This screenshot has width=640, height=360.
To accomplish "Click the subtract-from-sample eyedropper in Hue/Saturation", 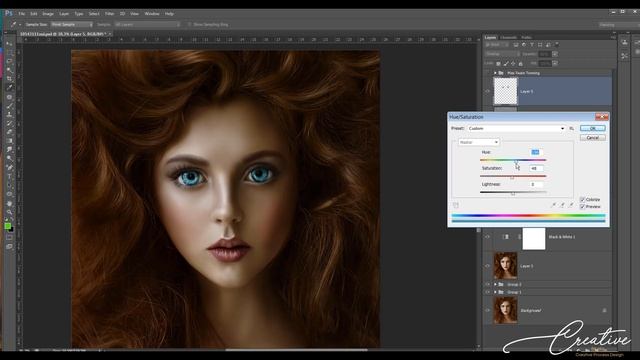I will [571, 205].
